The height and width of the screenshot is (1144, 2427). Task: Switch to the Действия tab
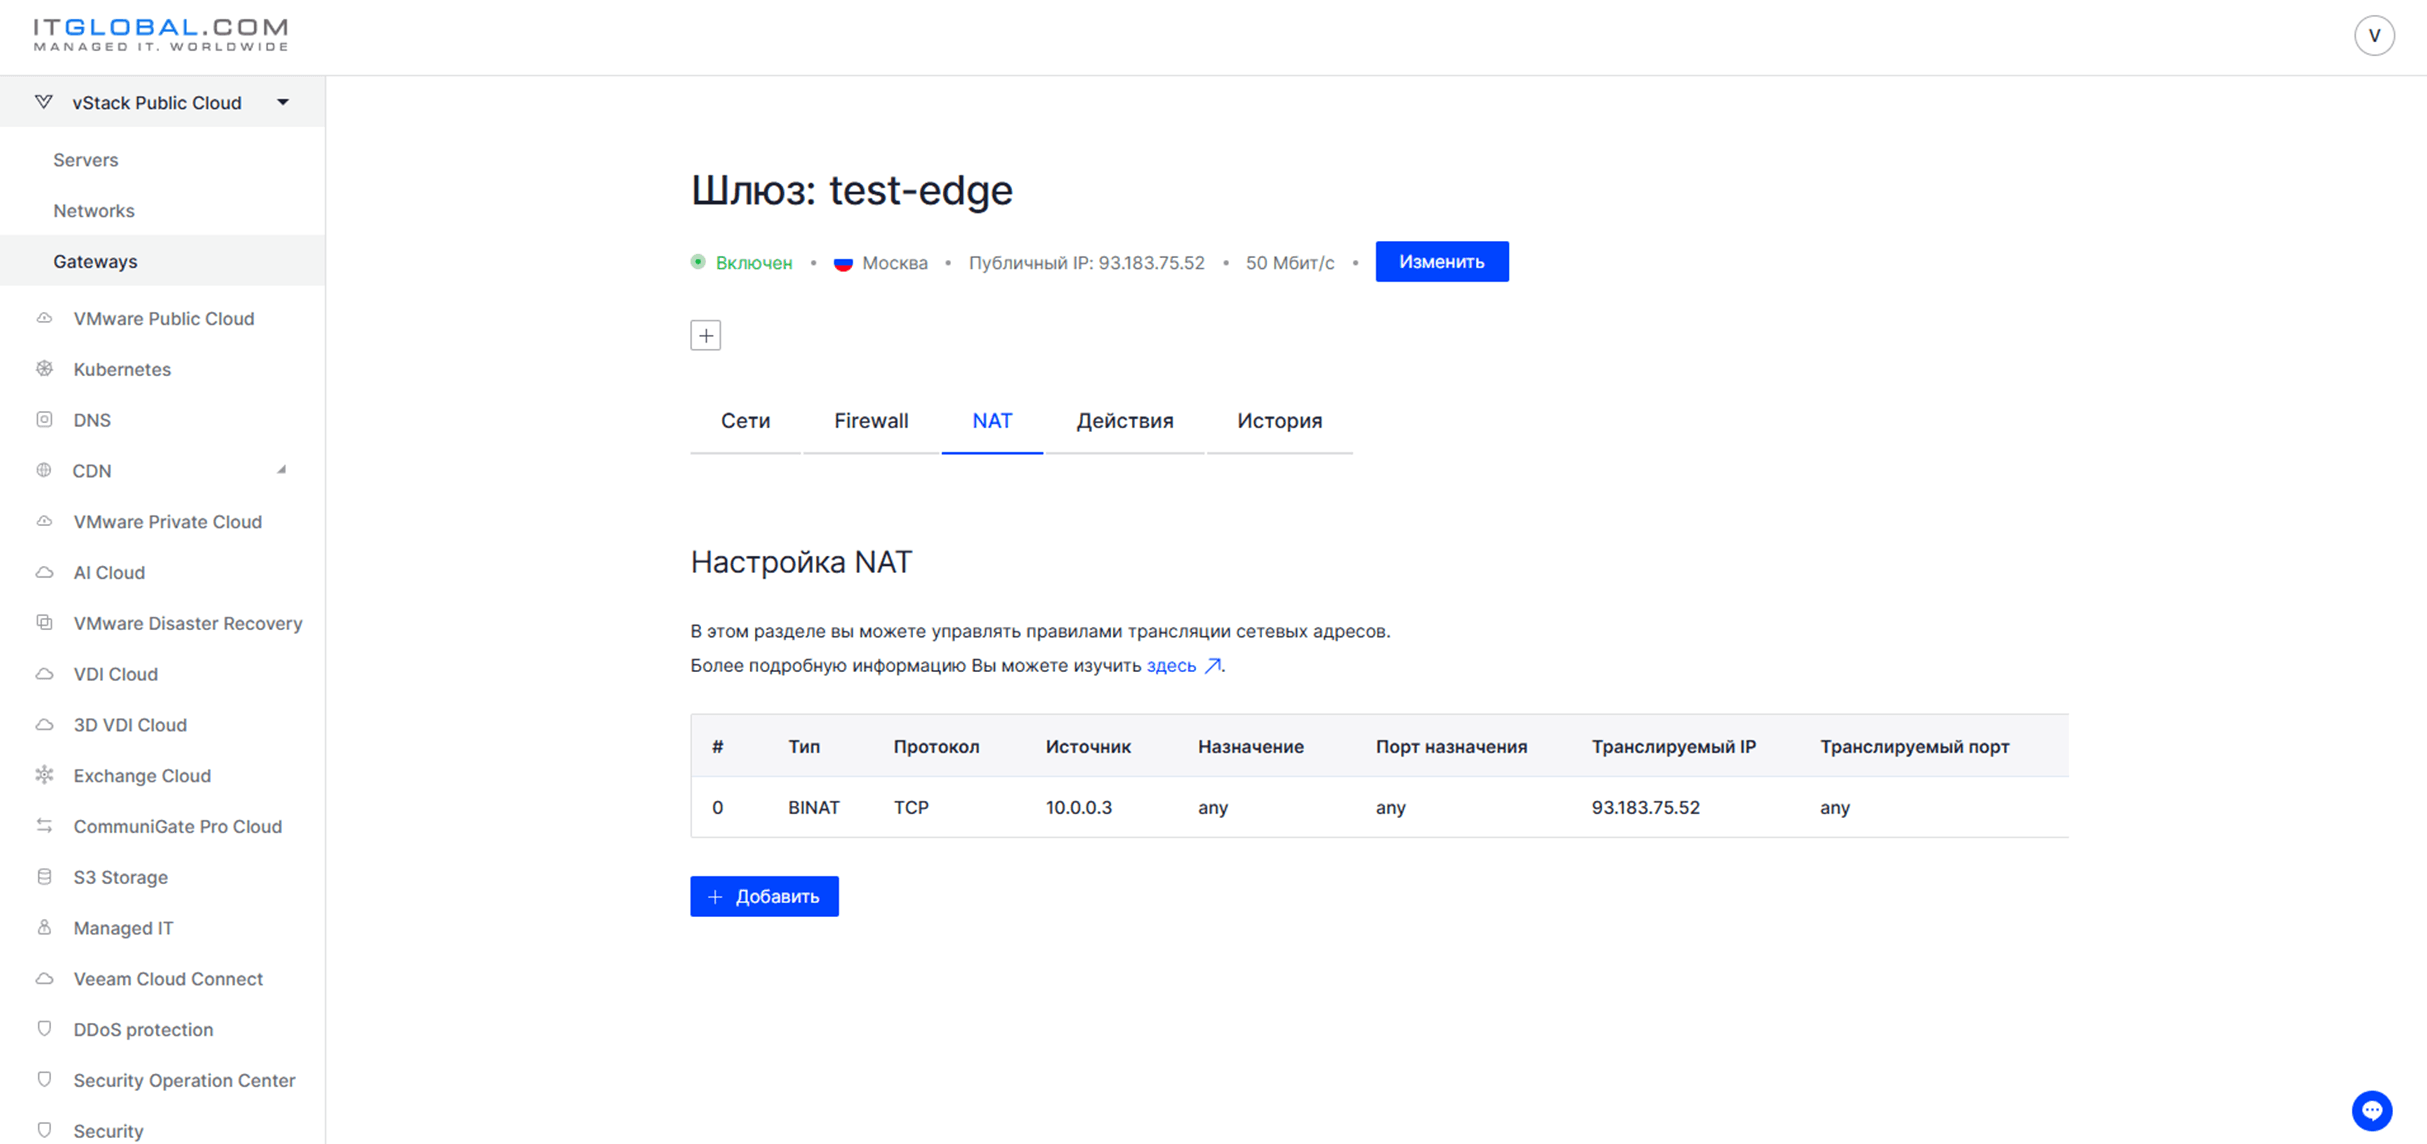pyautogui.click(x=1125, y=421)
